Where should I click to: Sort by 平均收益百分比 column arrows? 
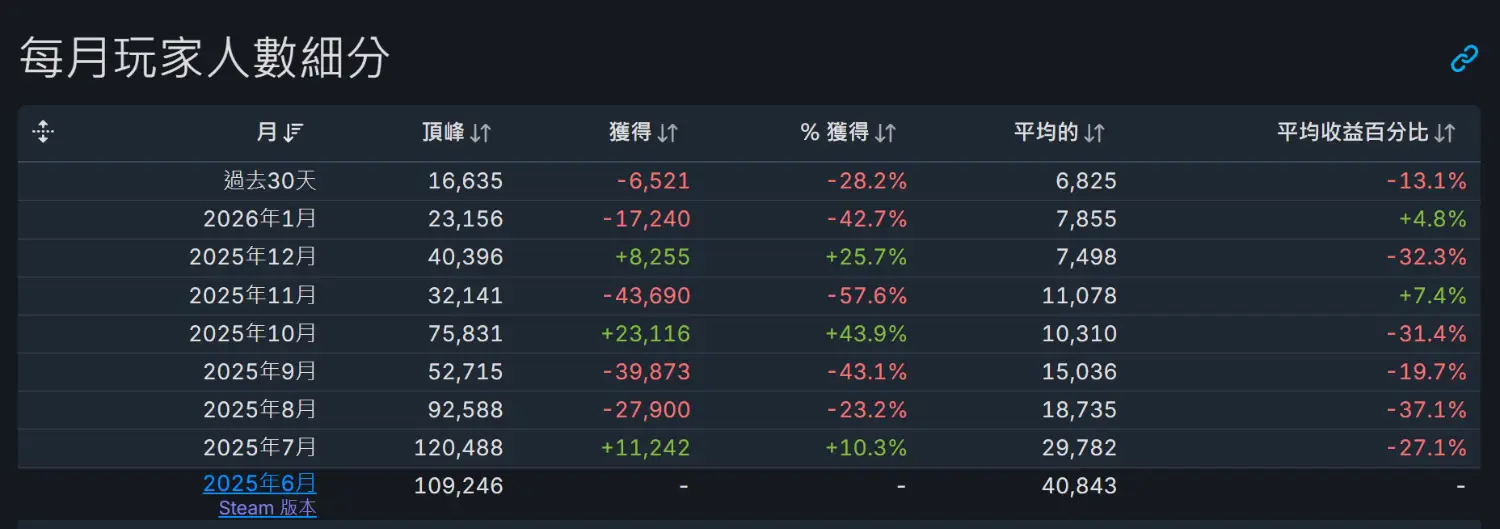(x=1444, y=133)
